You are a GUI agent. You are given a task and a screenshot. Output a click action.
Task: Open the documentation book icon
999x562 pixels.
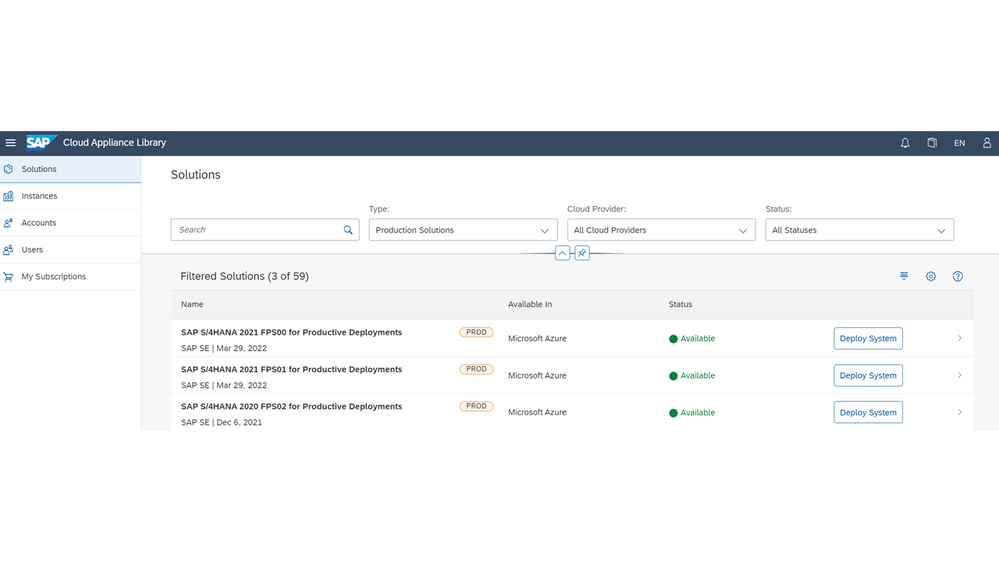point(932,143)
